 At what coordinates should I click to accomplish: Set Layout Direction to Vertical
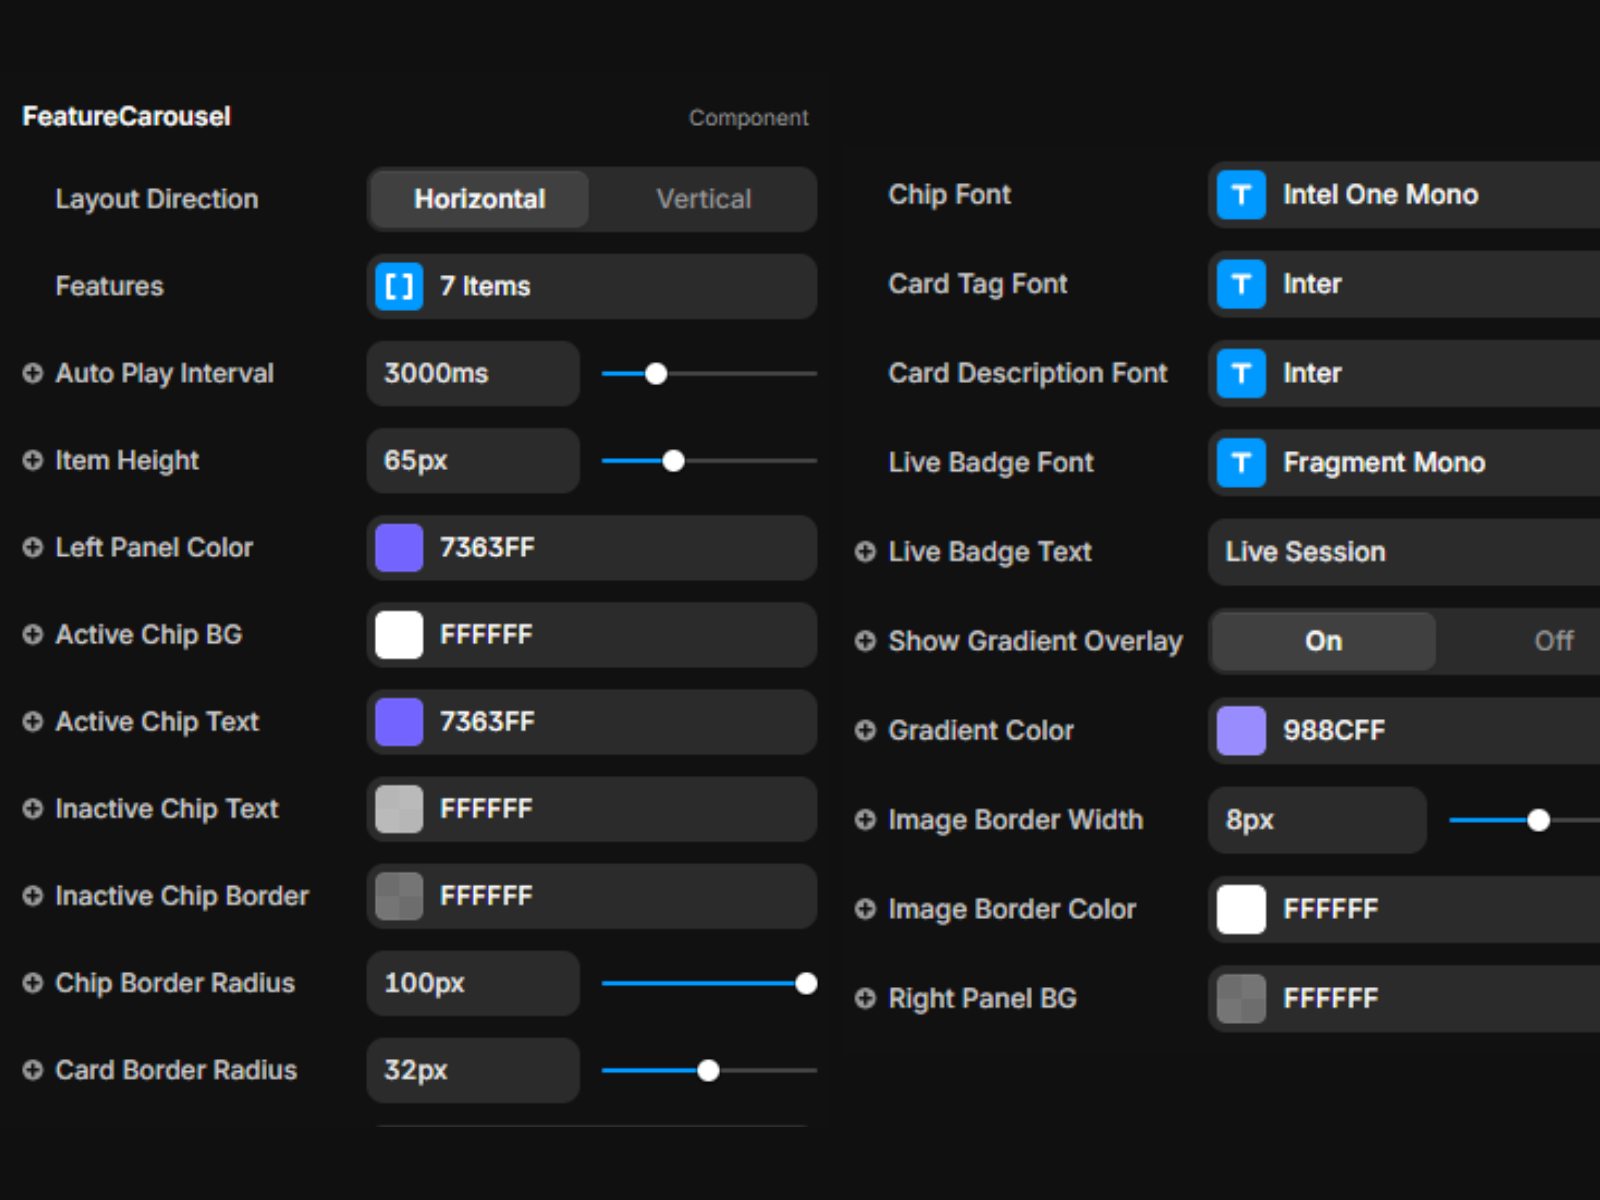point(703,199)
